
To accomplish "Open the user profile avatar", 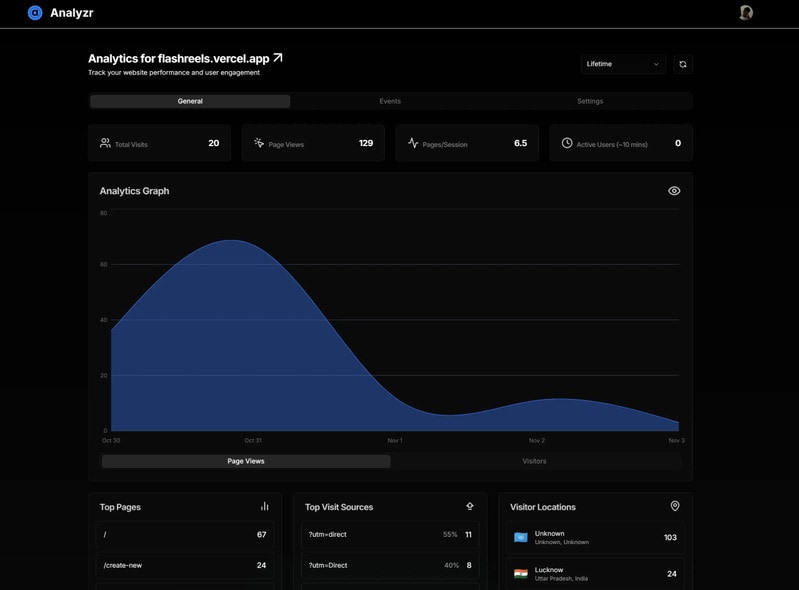I will point(746,13).
